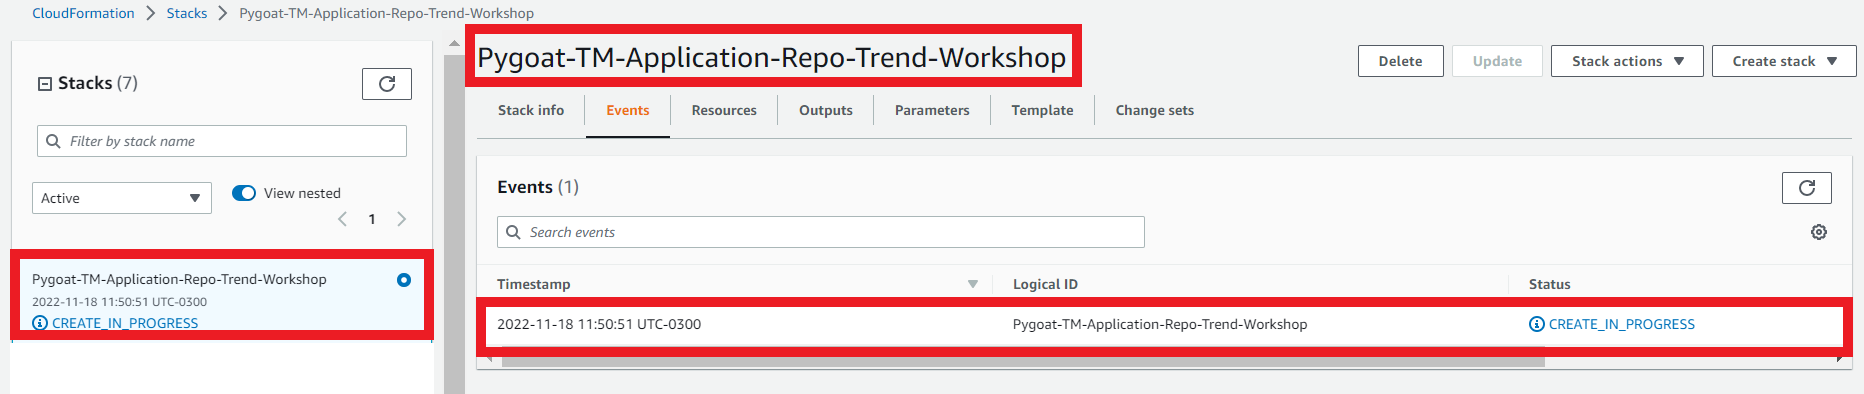Go to next stacks page

coord(402,219)
